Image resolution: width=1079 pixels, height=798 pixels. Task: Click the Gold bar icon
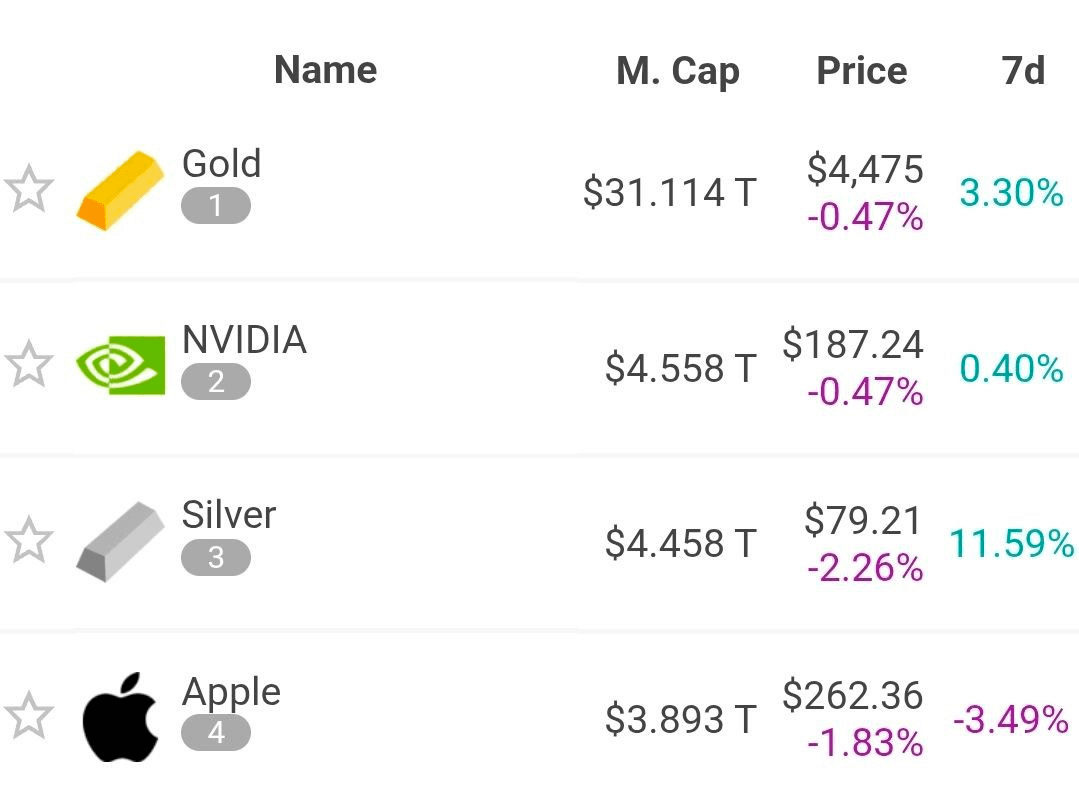pyautogui.click(x=120, y=190)
